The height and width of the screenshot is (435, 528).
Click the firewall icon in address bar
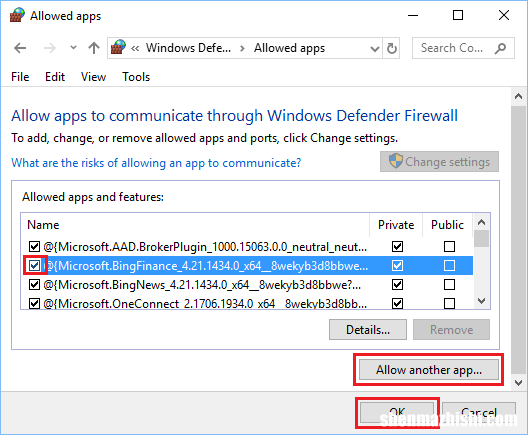[x=118, y=47]
